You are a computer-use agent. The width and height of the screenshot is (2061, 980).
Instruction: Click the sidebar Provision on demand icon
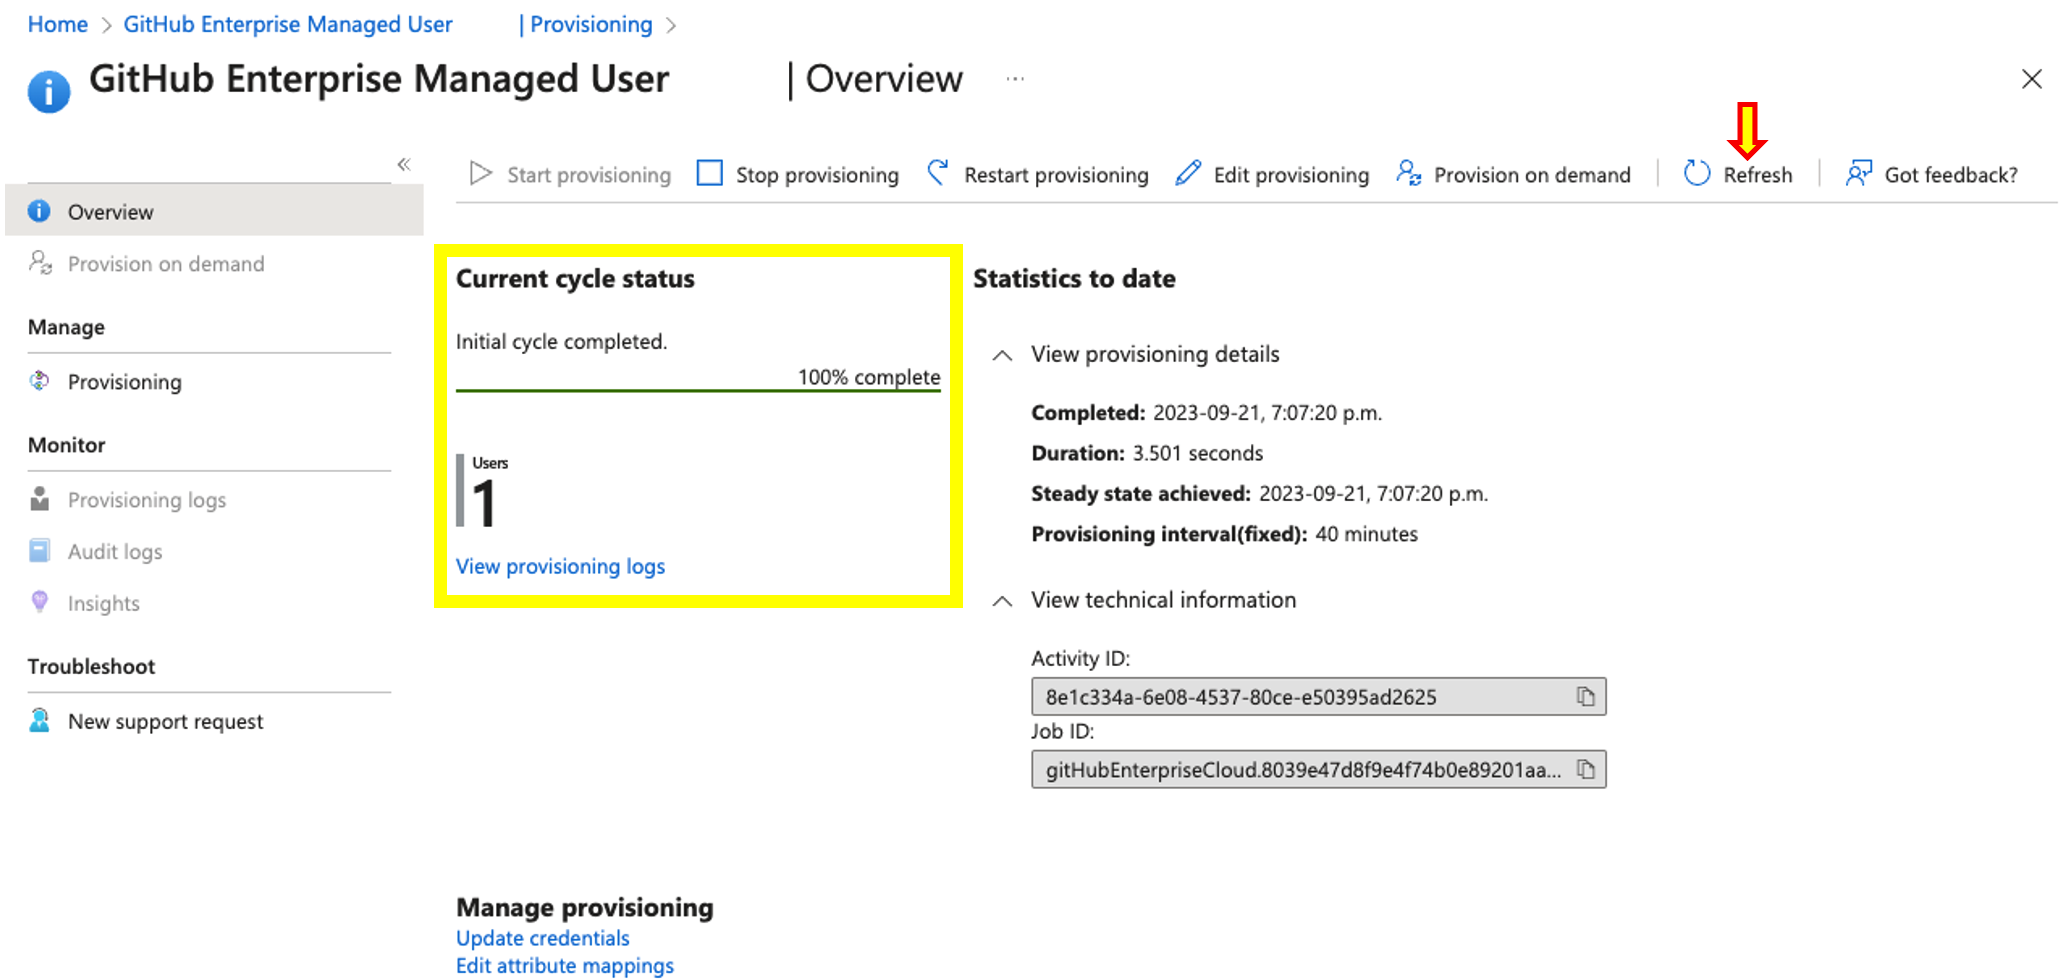[x=40, y=263]
